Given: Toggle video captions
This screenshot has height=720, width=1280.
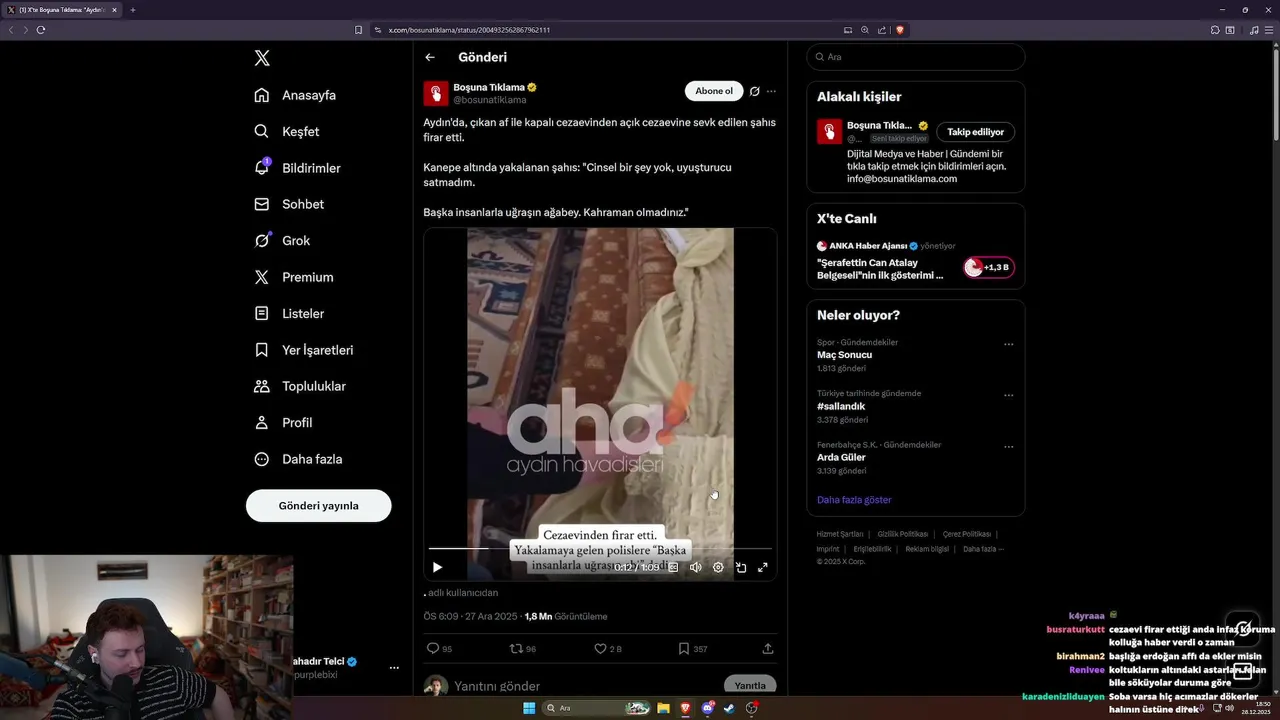Looking at the screenshot, I should pyautogui.click(x=673, y=567).
